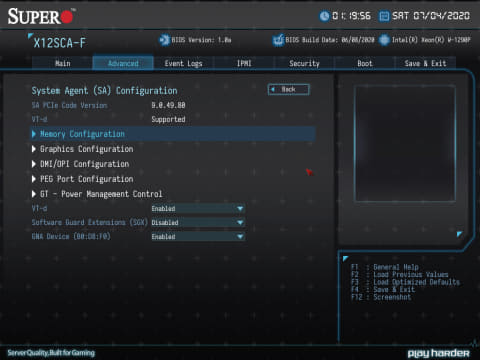The height and width of the screenshot is (360, 480).
Task: Select the Advanced tab
Action: coord(123,63)
